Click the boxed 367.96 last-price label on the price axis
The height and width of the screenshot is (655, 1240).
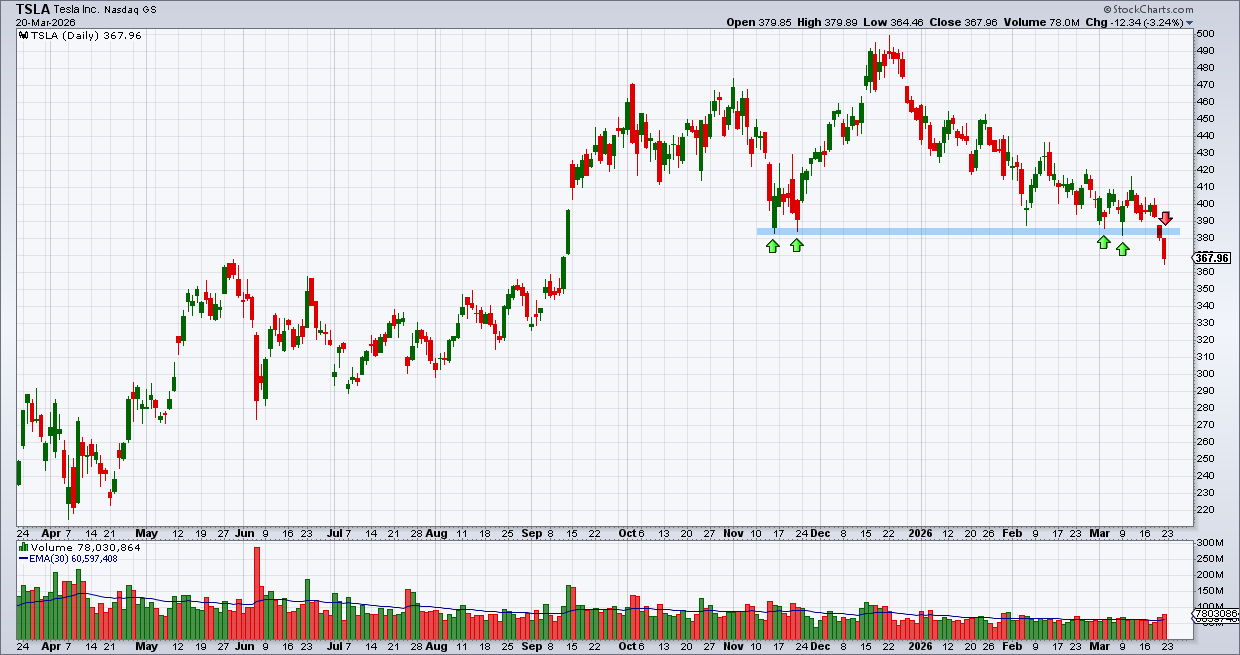[x=1211, y=258]
